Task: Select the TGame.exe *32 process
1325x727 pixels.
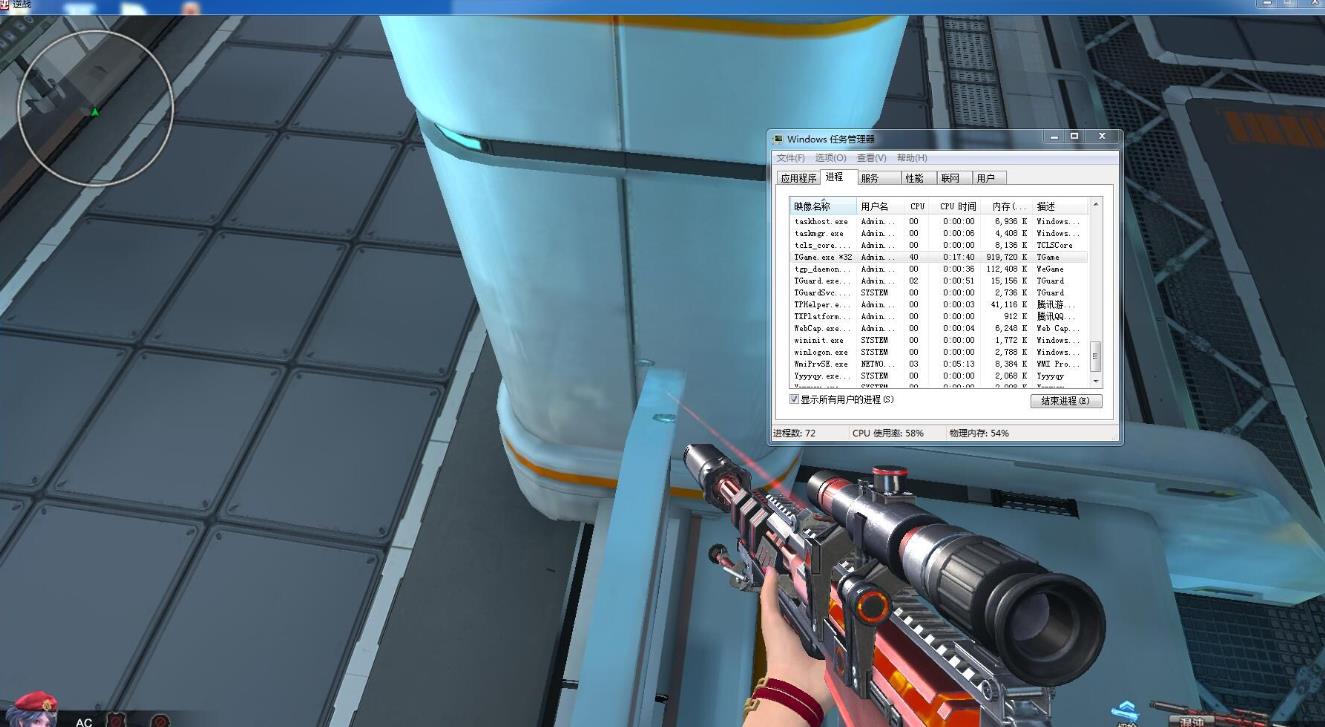Action: (940, 257)
